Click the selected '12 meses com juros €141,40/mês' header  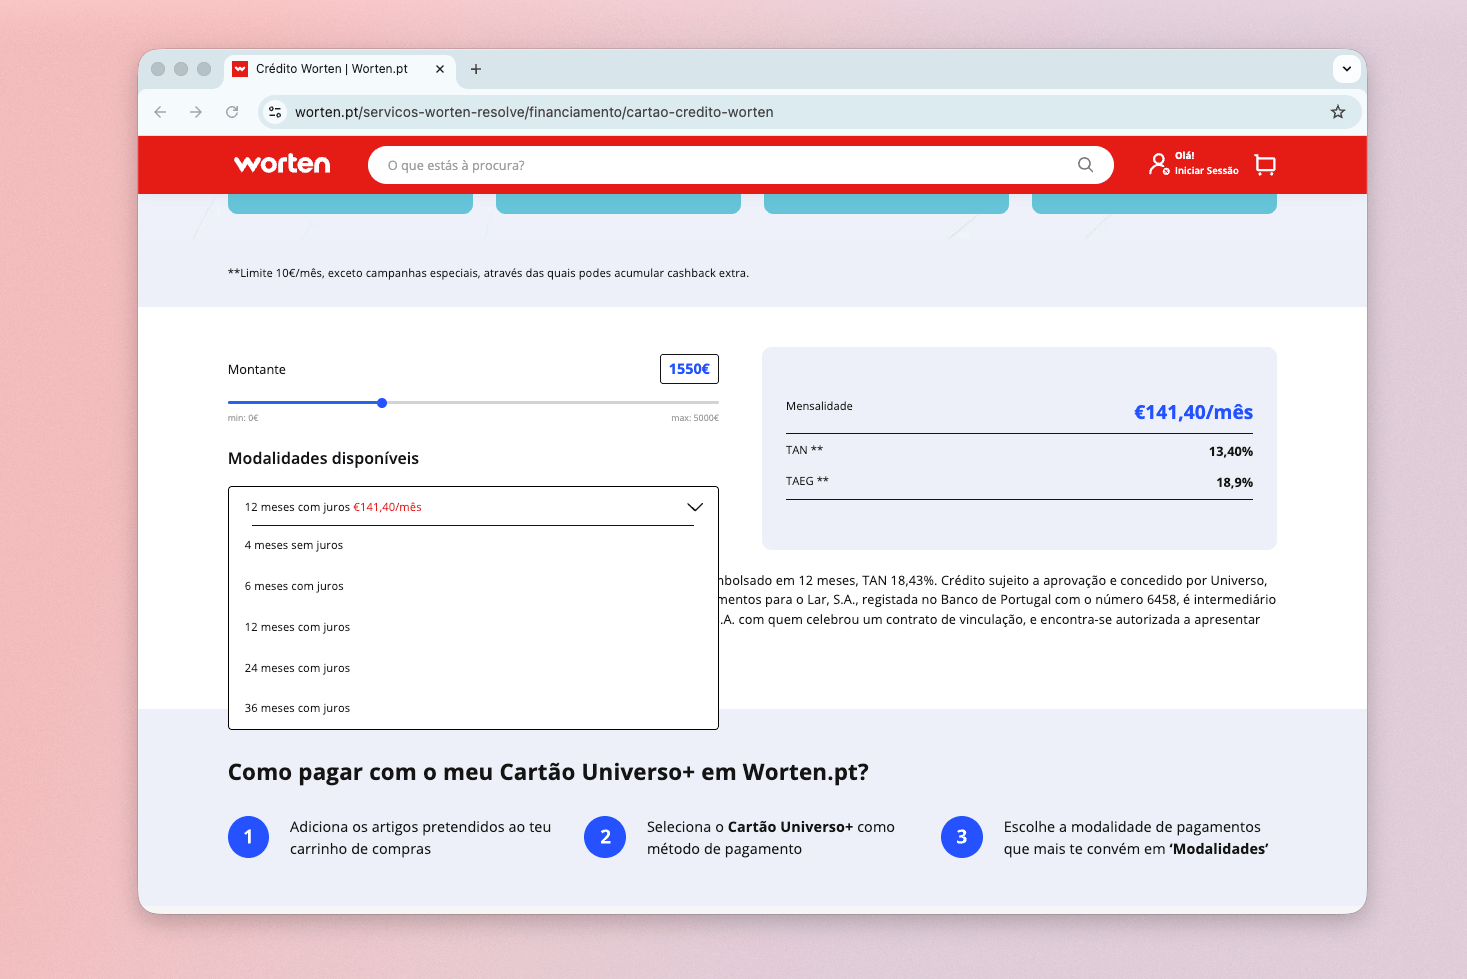pyautogui.click(x=473, y=507)
